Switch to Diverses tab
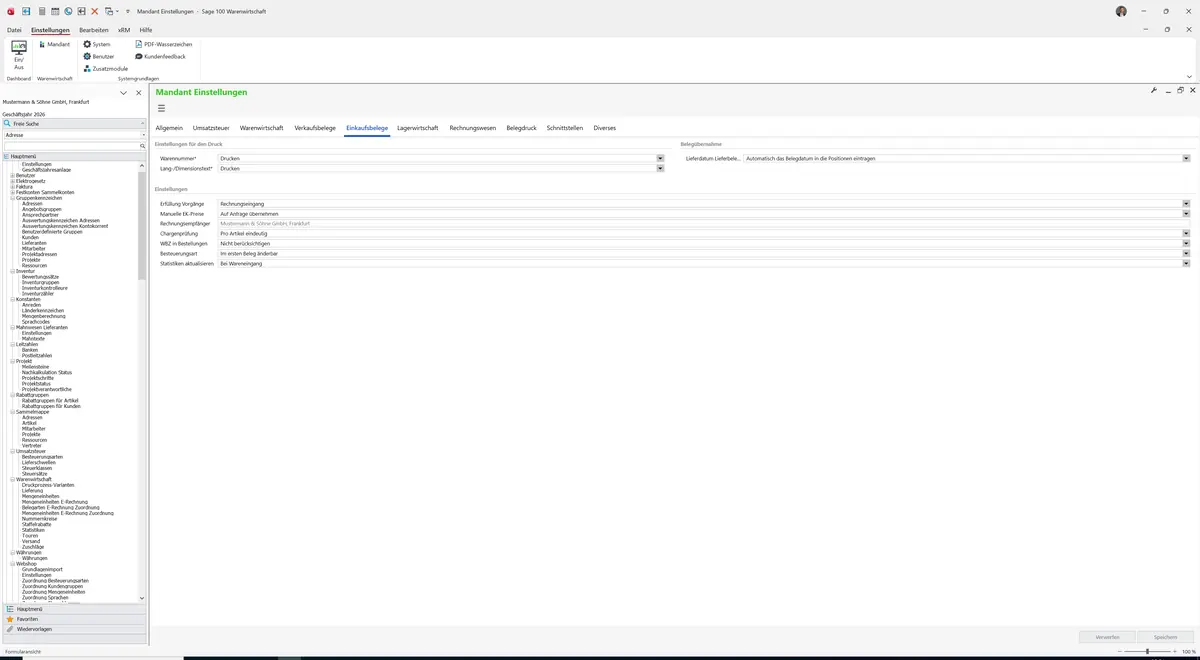This screenshot has width=1200, height=660. coord(605,128)
